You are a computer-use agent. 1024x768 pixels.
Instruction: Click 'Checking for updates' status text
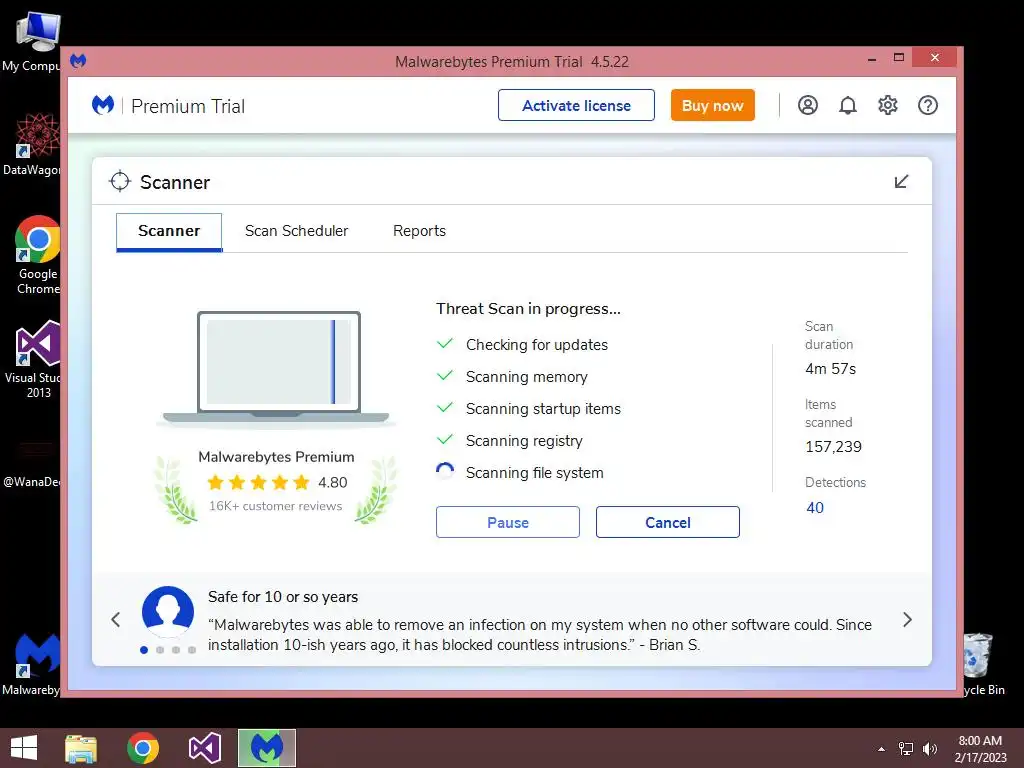coord(537,345)
